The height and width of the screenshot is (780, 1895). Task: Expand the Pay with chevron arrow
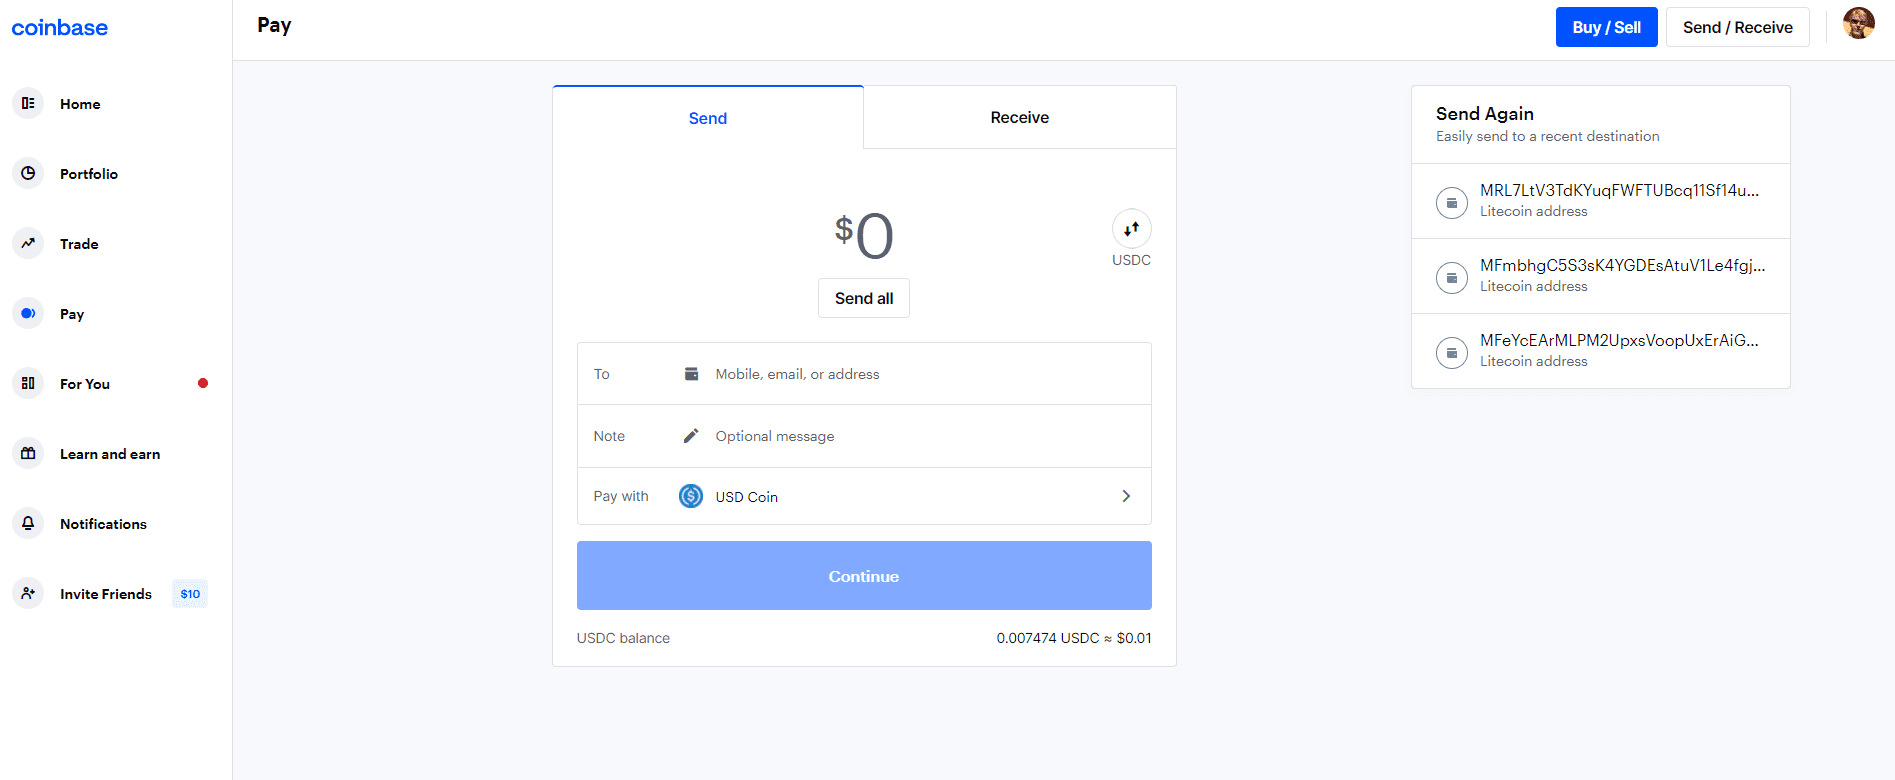(x=1126, y=496)
